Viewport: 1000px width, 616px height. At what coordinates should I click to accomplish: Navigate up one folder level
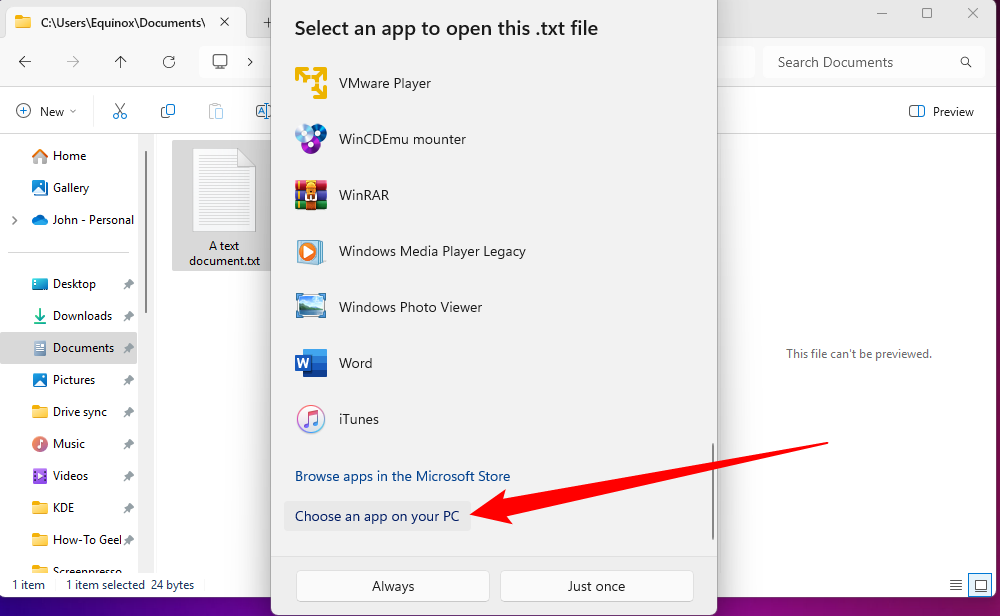pos(121,62)
